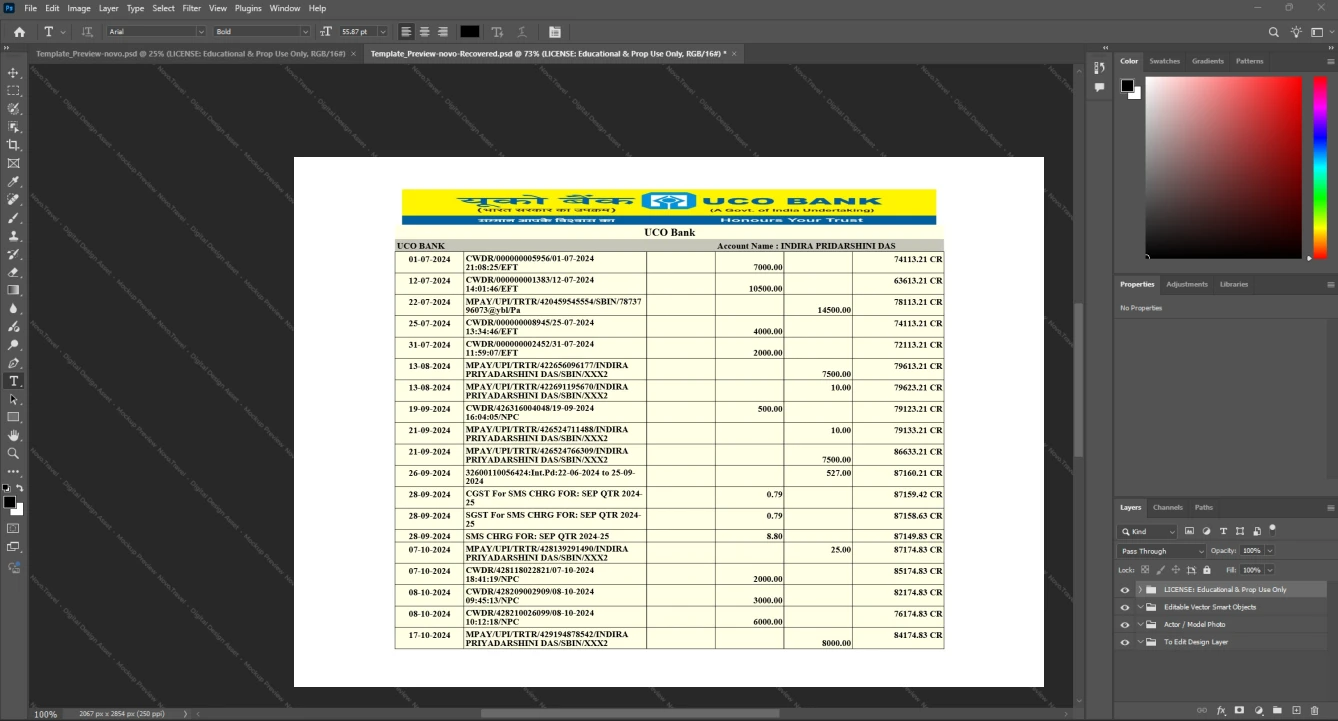
Task: Click the zoom level field showing 100%
Action: [46, 714]
